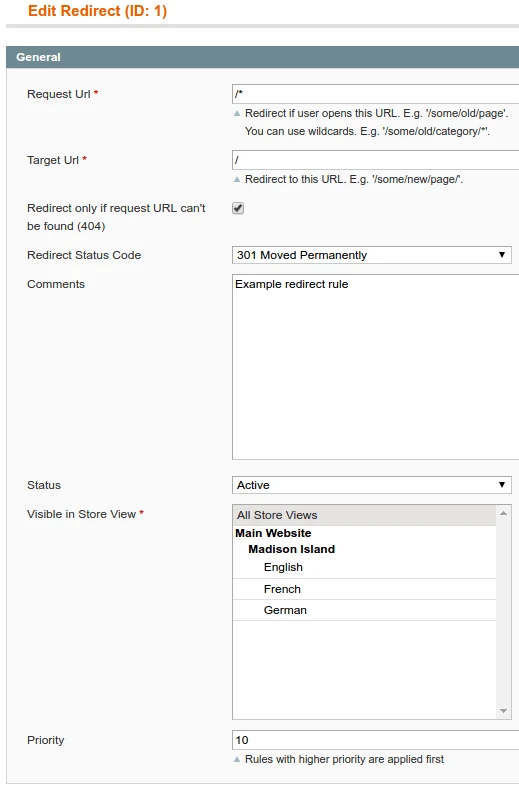The width and height of the screenshot is (519, 790).
Task: Click the Request Url input field
Action: [375, 94]
